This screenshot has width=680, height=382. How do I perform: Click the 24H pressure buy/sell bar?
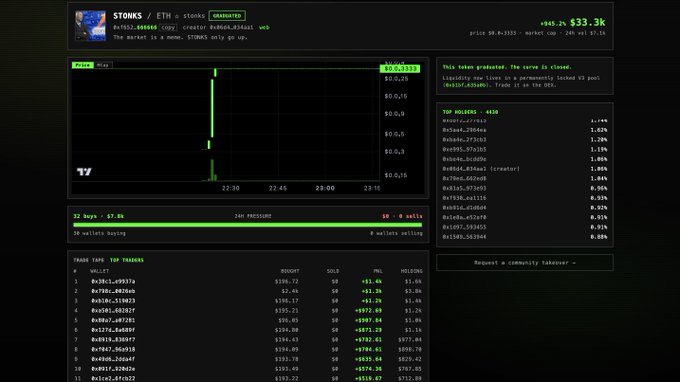248,225
